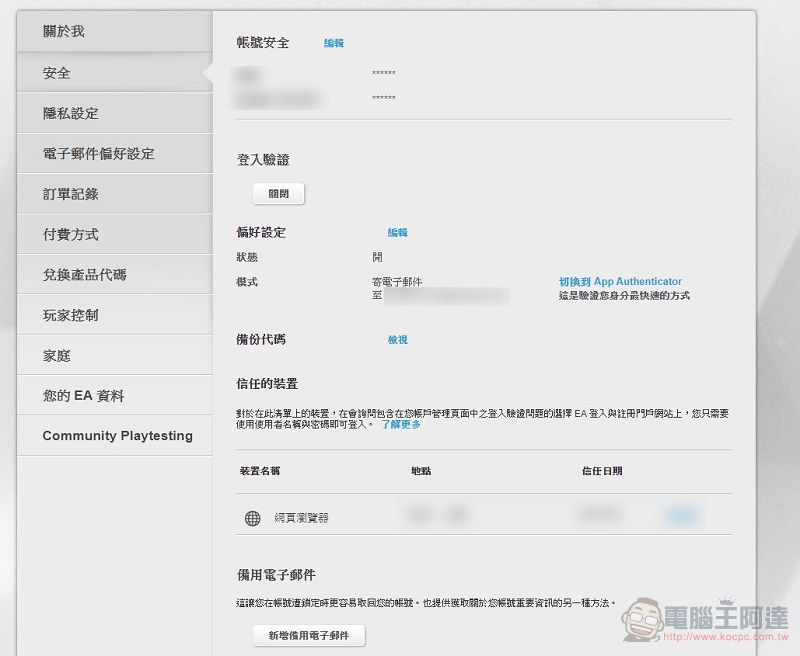Screen dimensions: 800x656
Task: Click 編輯 link beside 偏好設定
Action: pos(397,233)
